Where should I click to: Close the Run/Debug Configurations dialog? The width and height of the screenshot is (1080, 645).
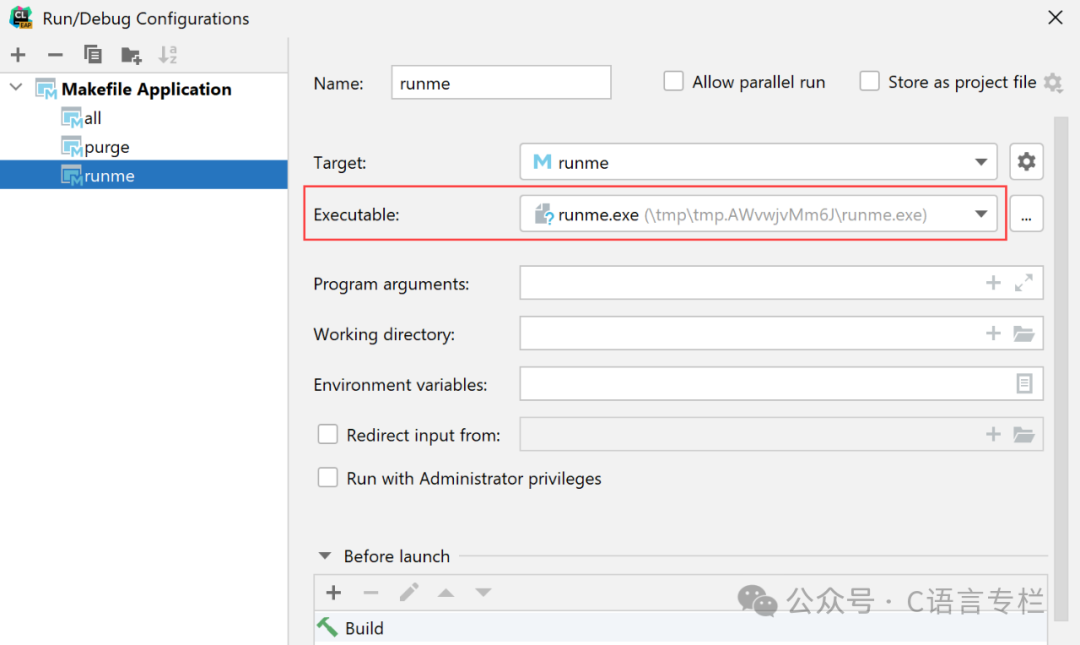pos(1055,18)
